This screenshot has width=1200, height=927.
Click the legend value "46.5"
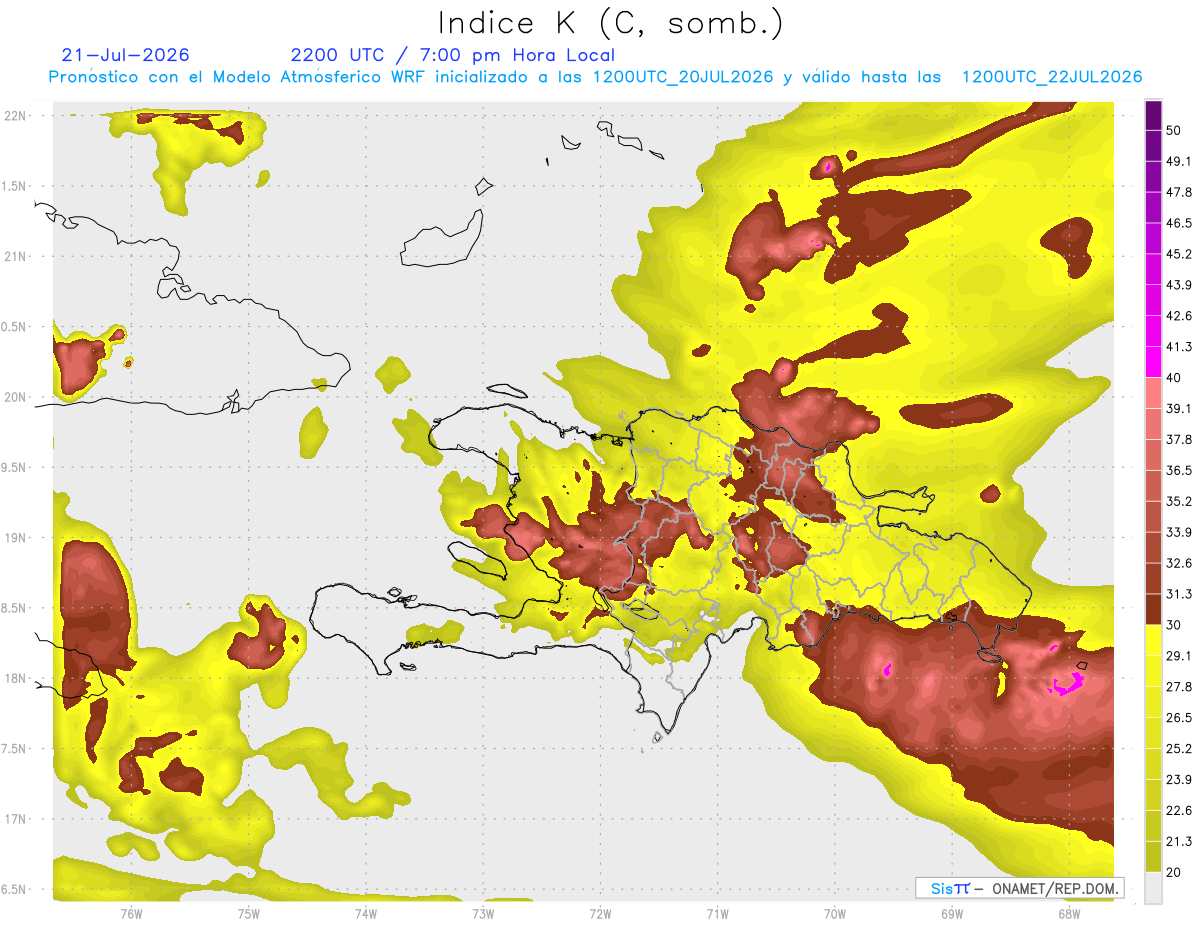1179,223
